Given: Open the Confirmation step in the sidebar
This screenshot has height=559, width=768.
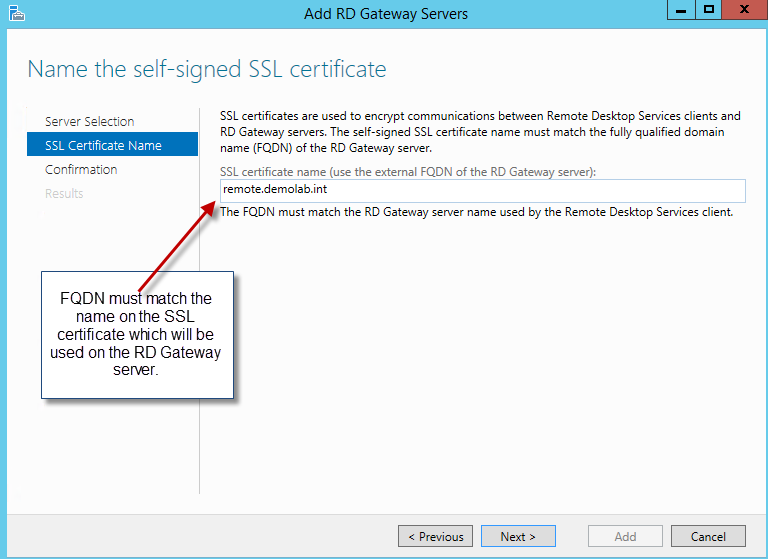Looking at the screenshot, I should (x=81, y=169).
